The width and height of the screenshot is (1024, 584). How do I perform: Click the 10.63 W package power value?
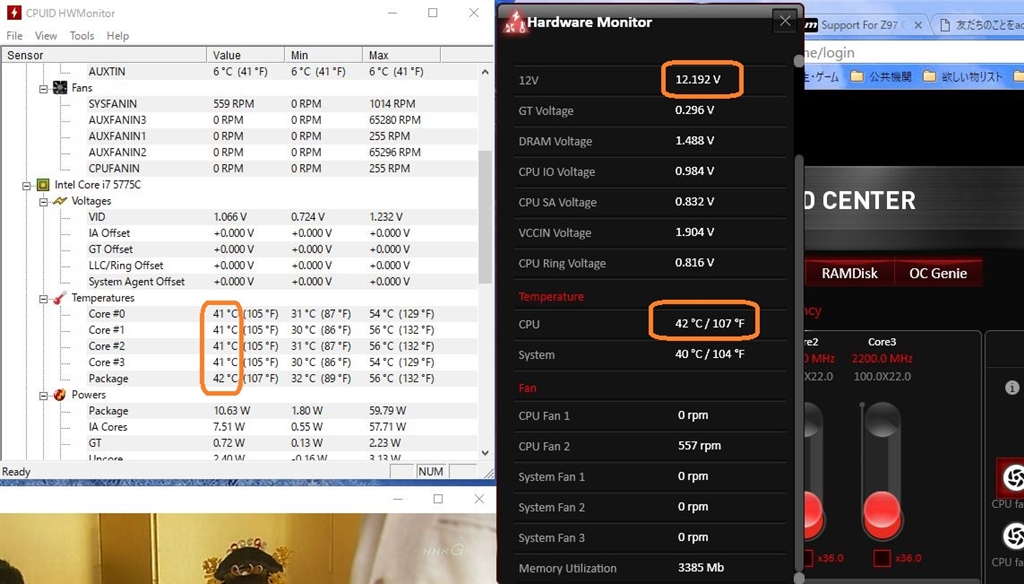[232, 411]
